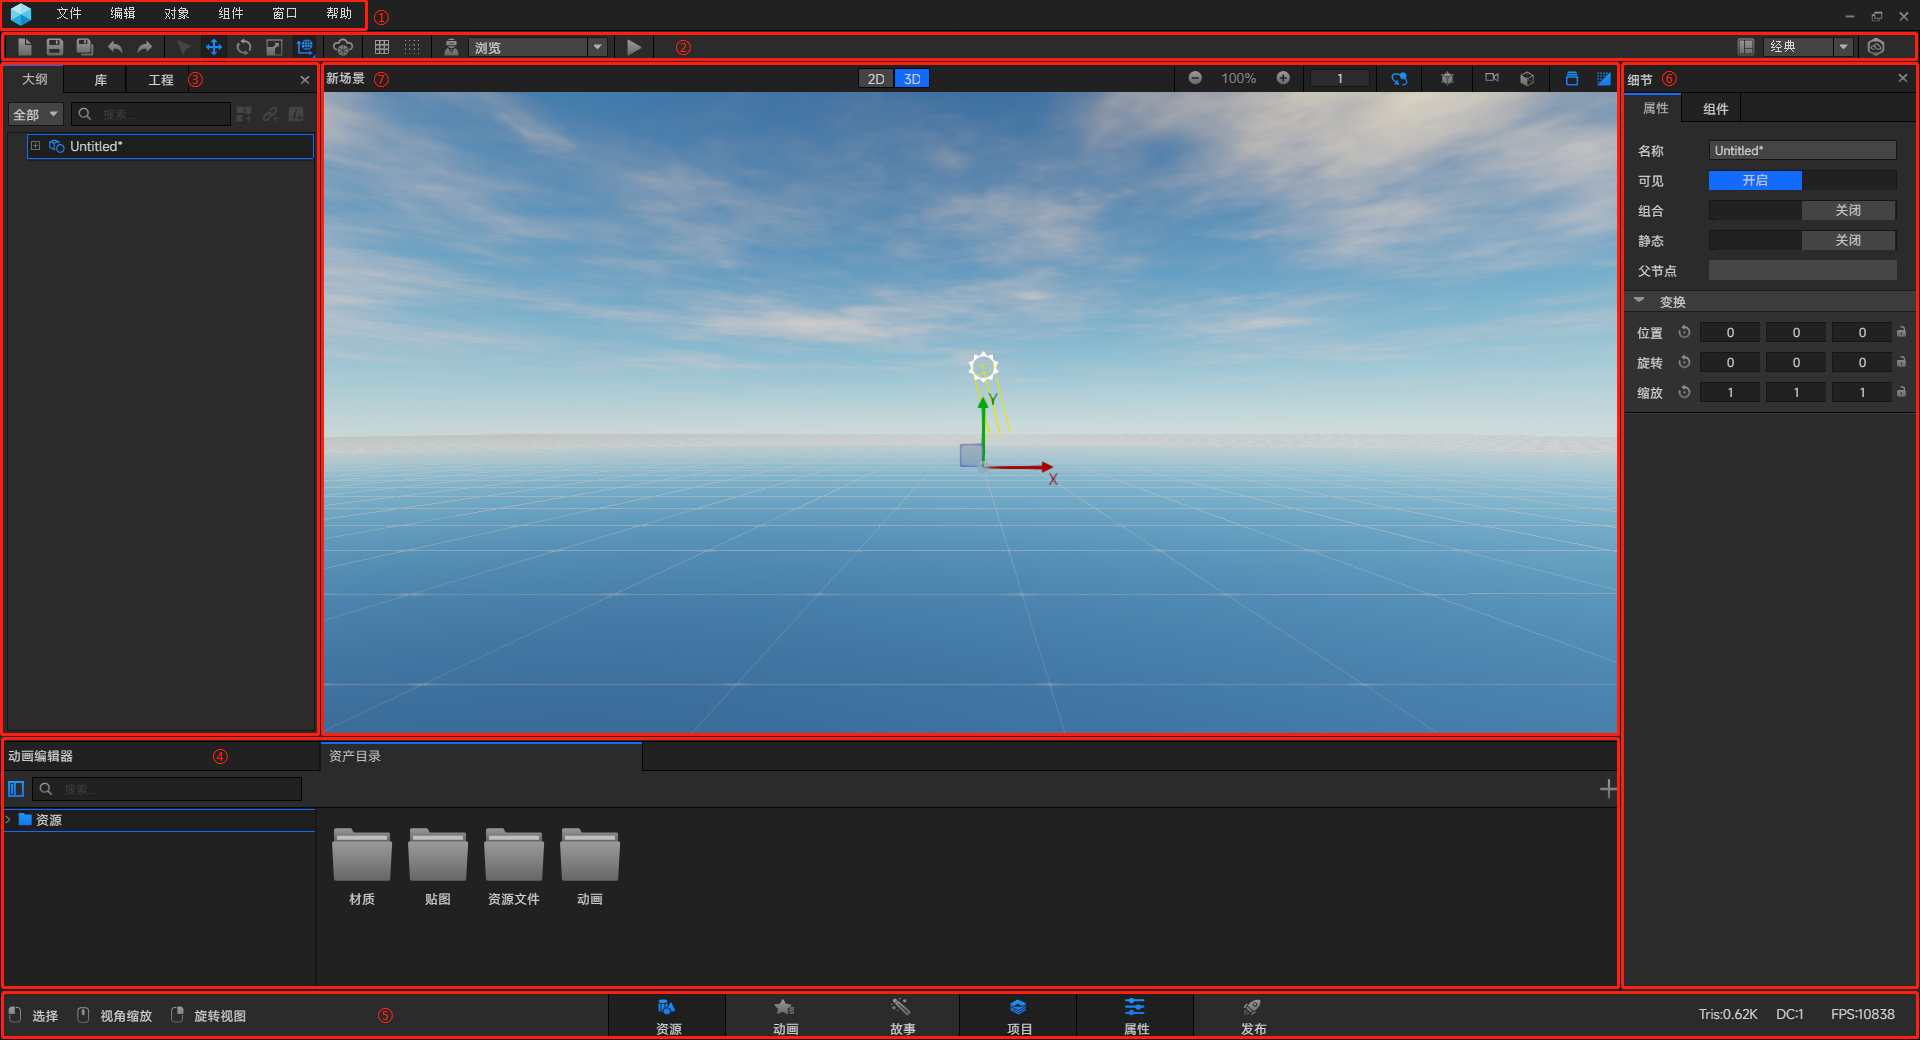Zoom in with the plus button
This screenshot has height=1040, width=1920.
click(1283, 78)
